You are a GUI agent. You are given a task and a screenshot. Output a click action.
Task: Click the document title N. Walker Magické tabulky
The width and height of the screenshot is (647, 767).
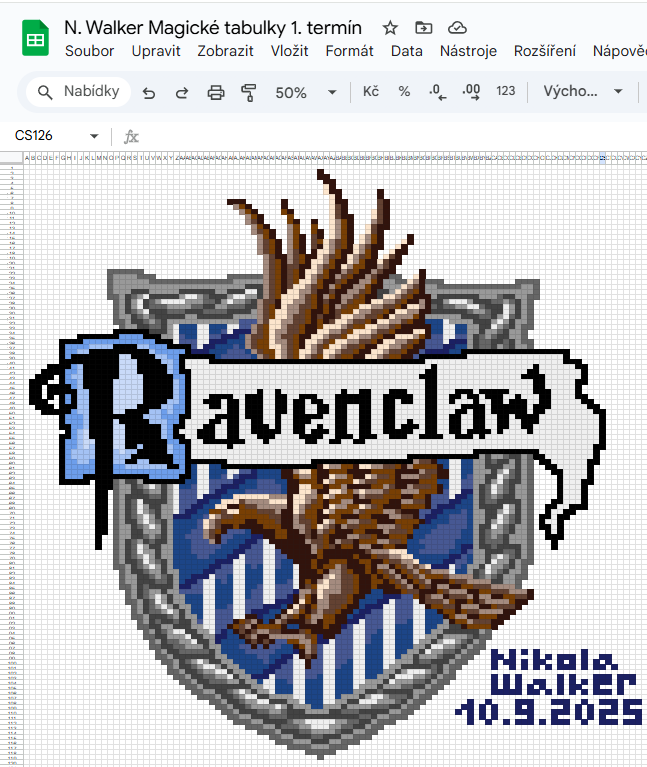(x=213, y=28)
